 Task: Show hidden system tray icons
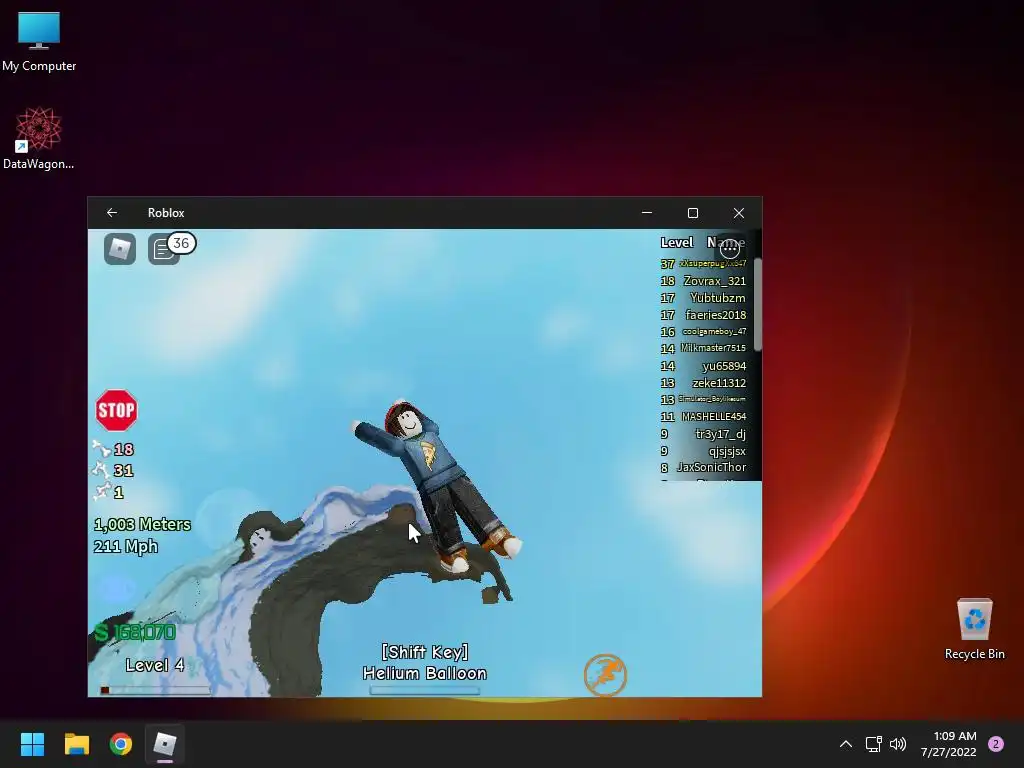(x=846, y=744)
